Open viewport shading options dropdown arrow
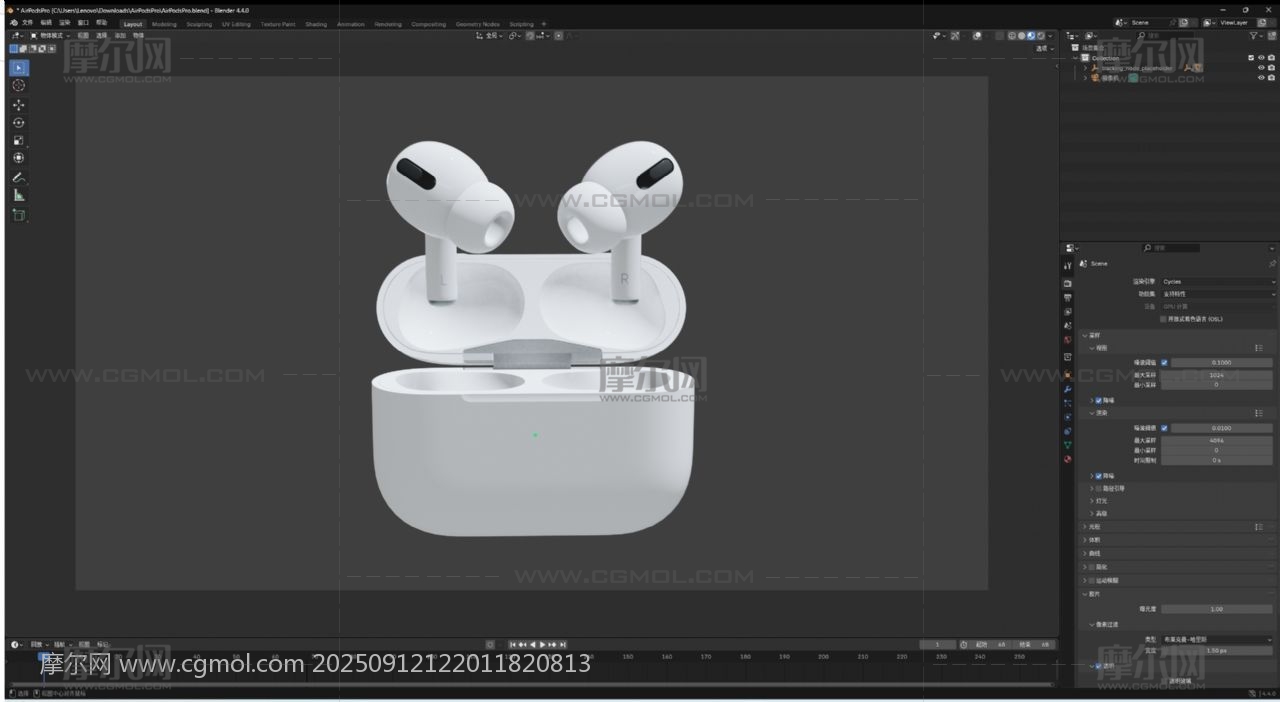Screen dimensions: 1280x702 tap(1050, 36)
